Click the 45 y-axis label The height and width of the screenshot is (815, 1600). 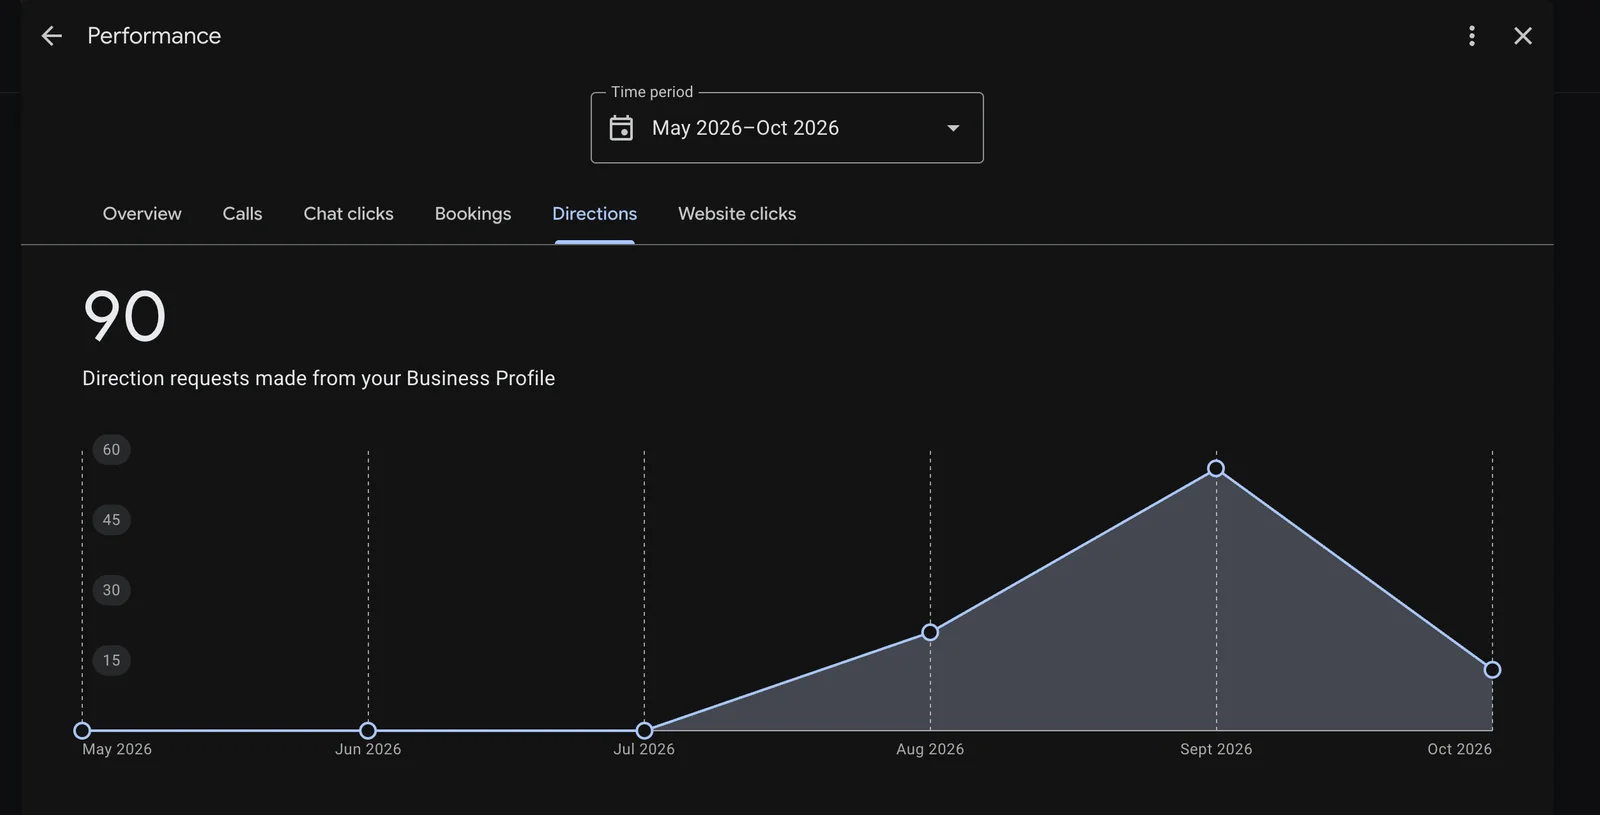(111, 520)
